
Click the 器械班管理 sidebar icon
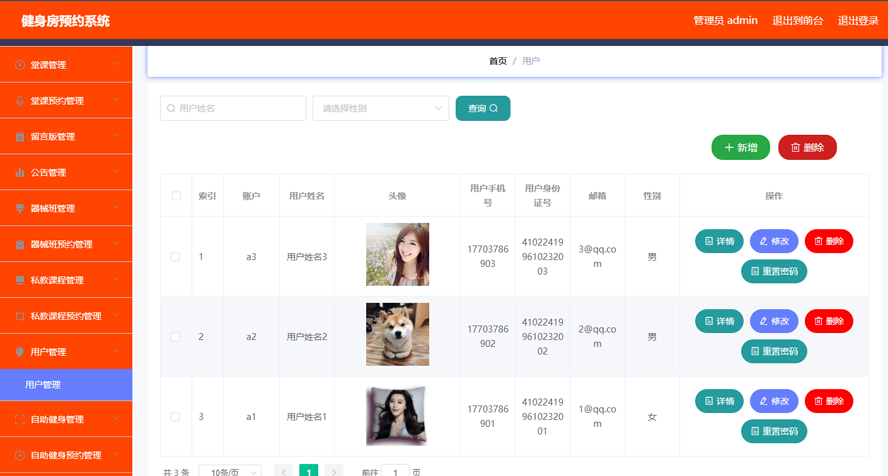click(20, 208)
